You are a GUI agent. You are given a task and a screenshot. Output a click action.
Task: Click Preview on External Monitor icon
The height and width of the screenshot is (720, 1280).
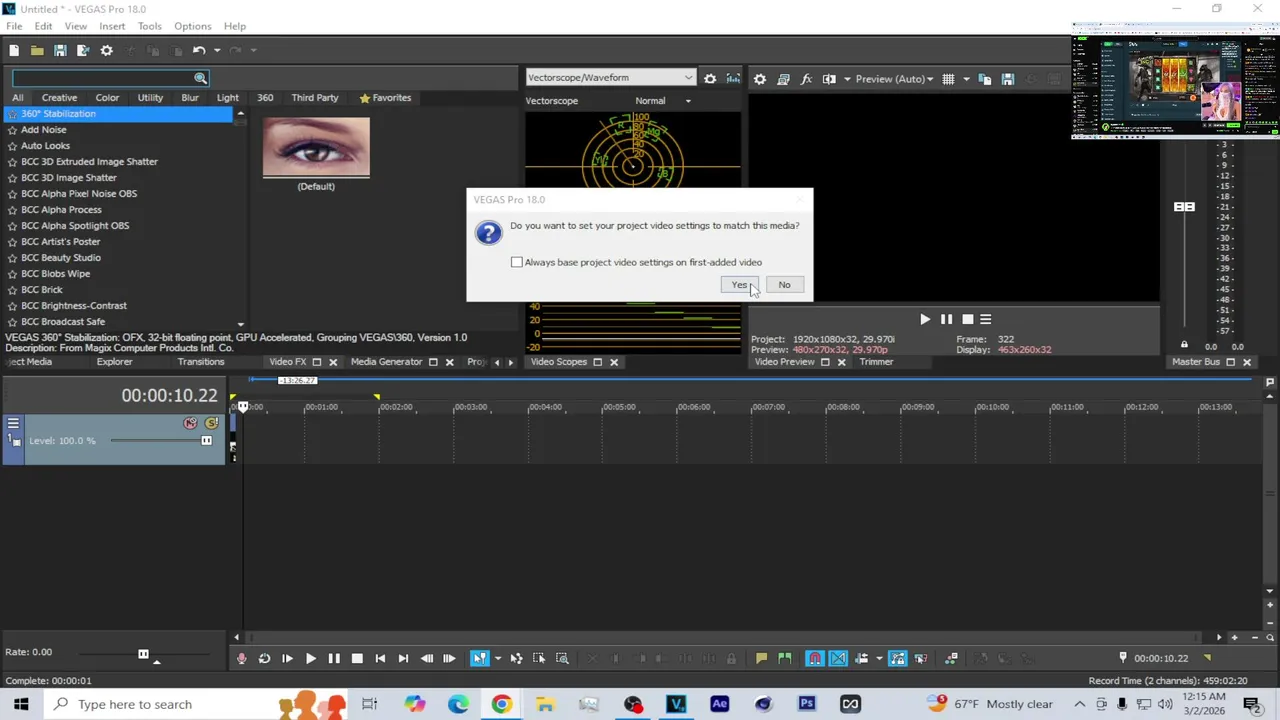click(x=783, y=79)
